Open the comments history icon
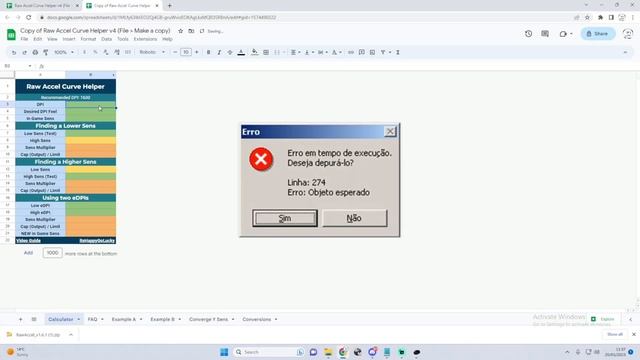Screen dimensions: 640x360 point(545,33)
